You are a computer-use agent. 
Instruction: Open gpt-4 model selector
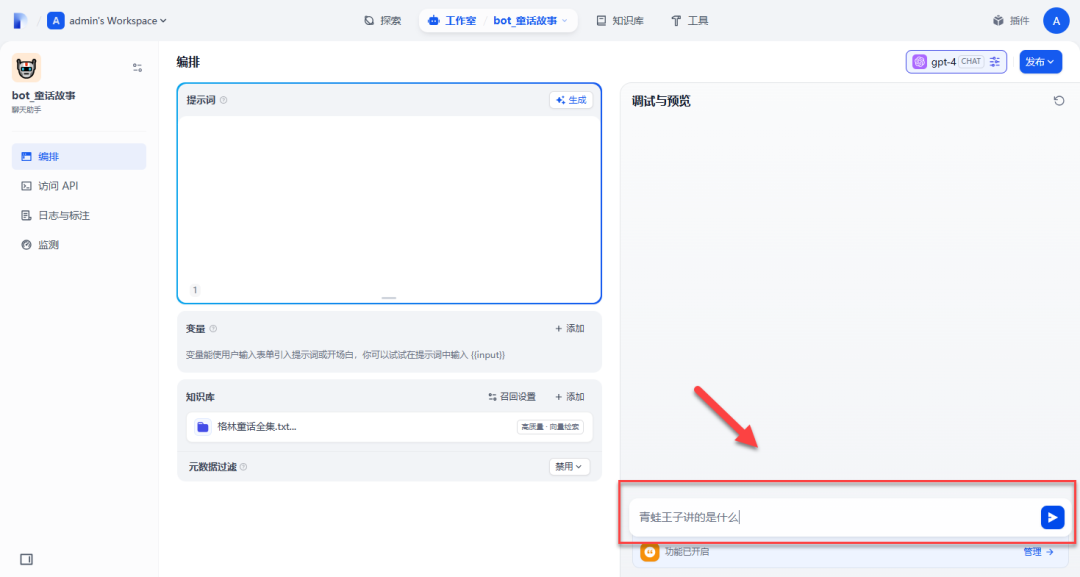[x=956, y=62]
